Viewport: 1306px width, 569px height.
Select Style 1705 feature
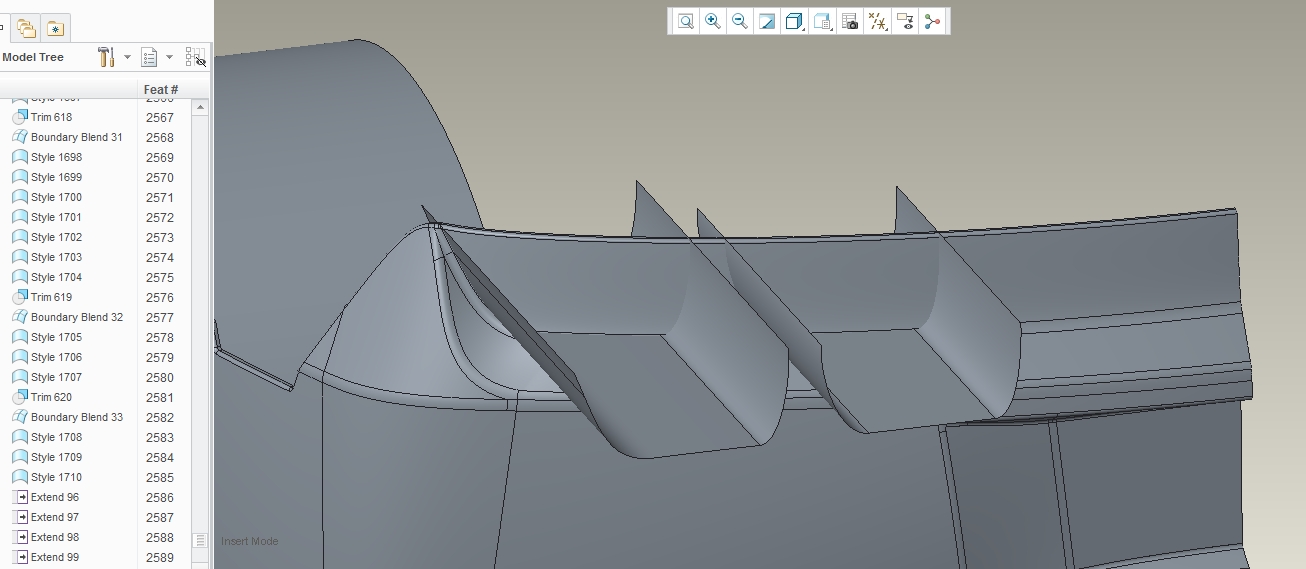click(x=56, y=337)
